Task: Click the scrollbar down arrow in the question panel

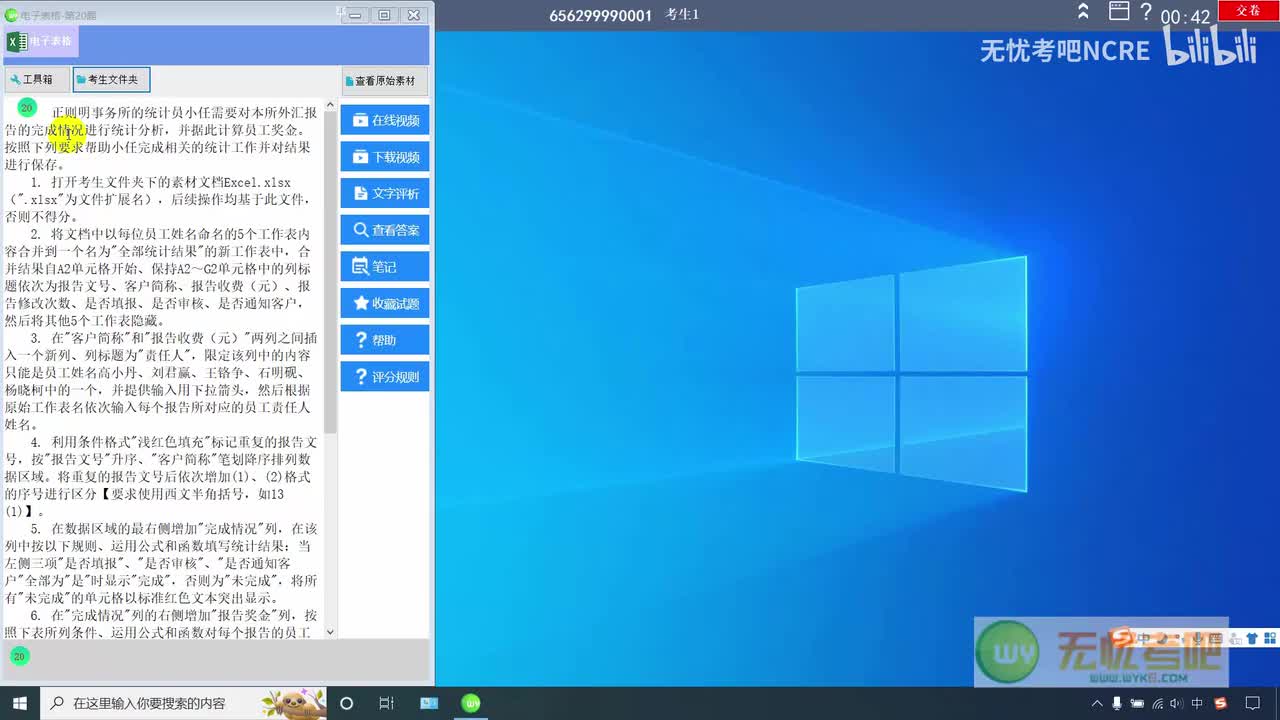Action: coord(331,632)
